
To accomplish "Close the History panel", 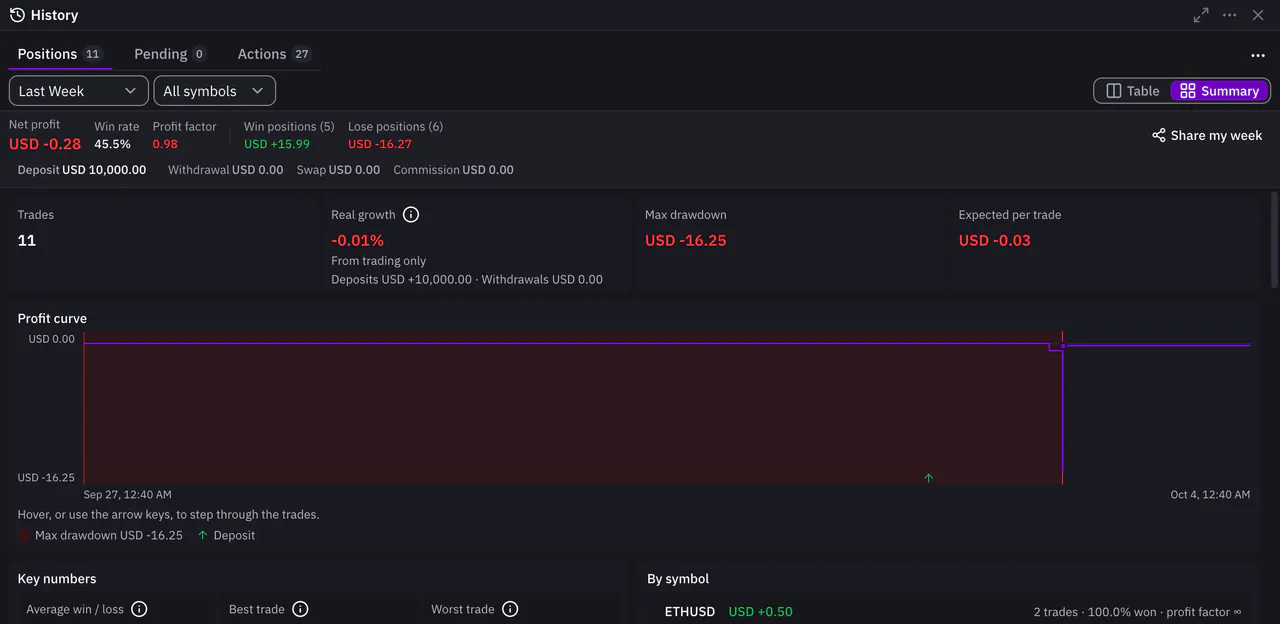I will point(1258,15).
